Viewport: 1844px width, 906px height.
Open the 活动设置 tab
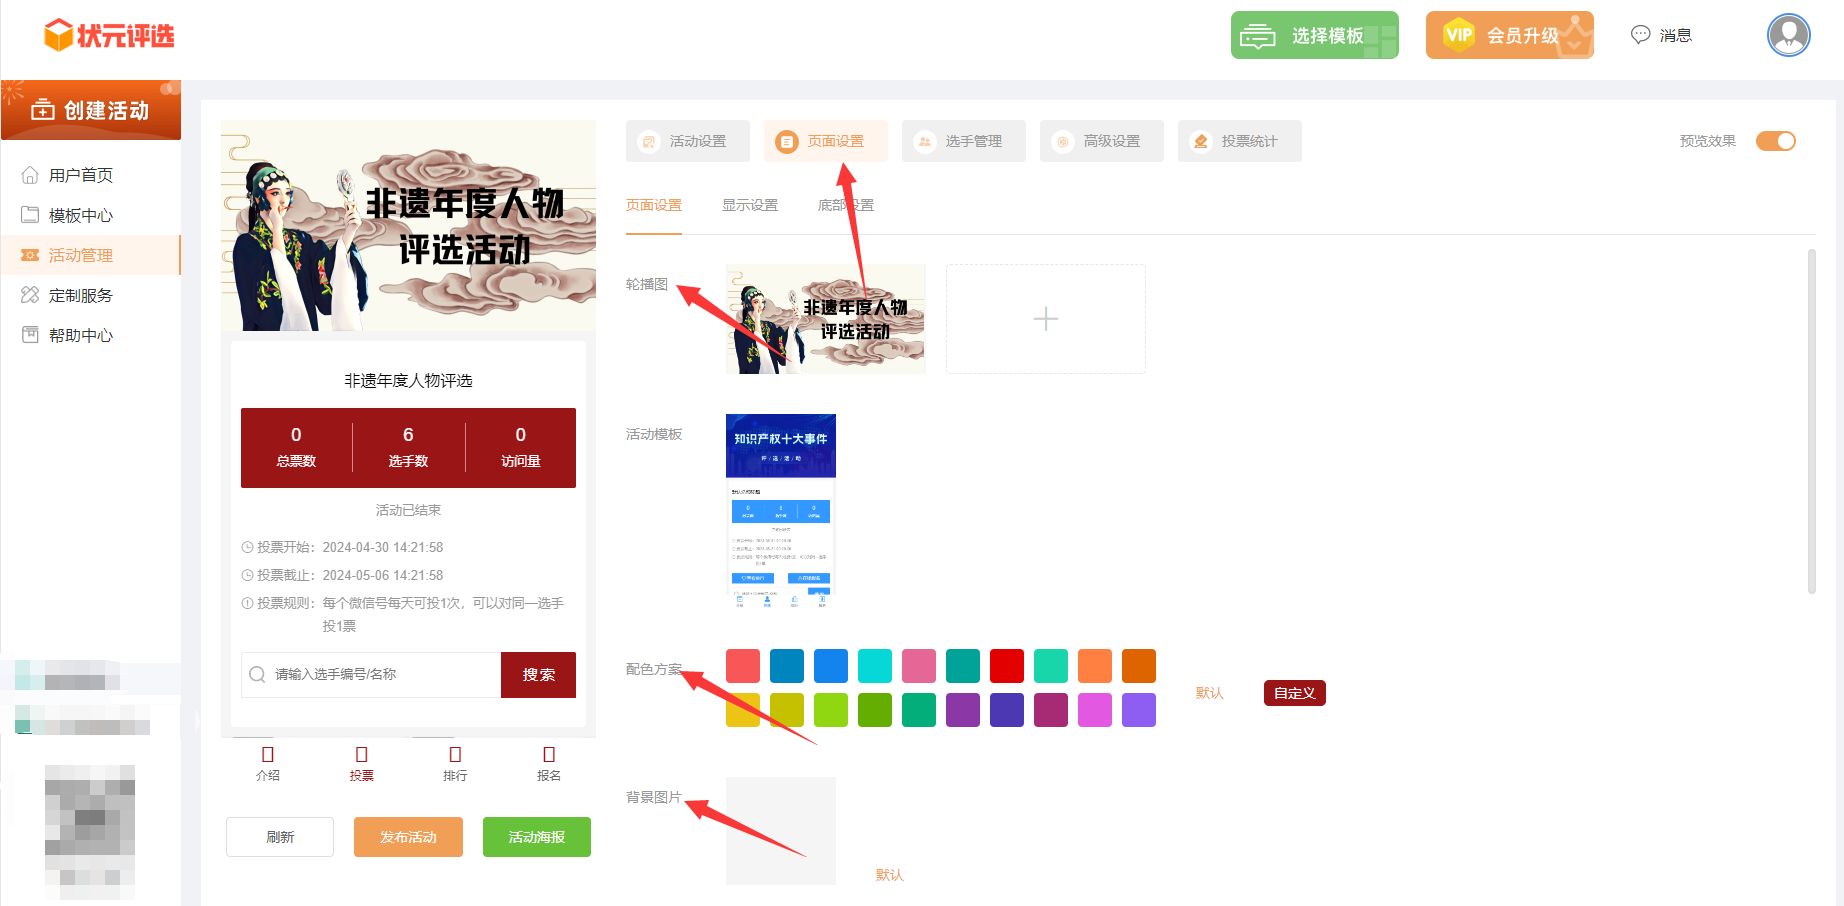(x=688, y=141)
